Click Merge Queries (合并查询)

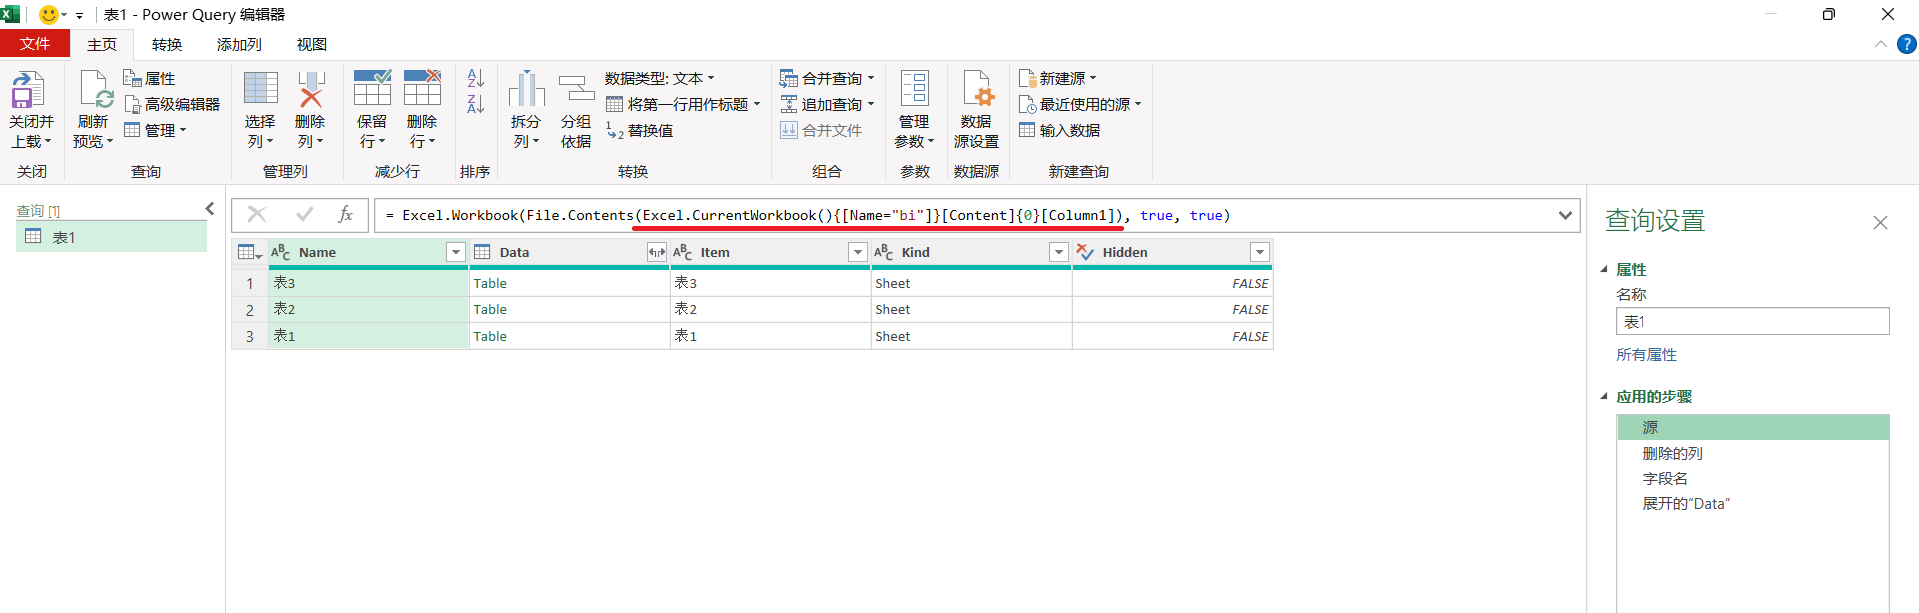[827, 78]
